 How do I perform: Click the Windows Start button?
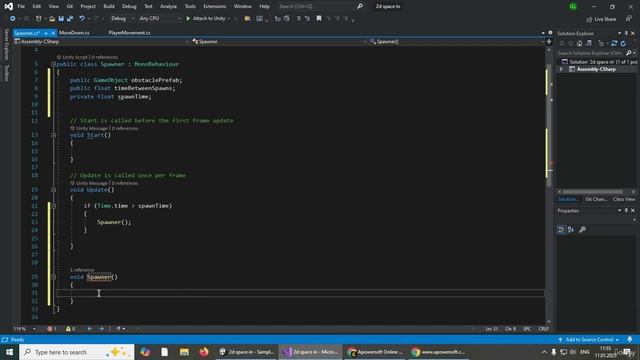pyautogui.click(x=9, y=352)
